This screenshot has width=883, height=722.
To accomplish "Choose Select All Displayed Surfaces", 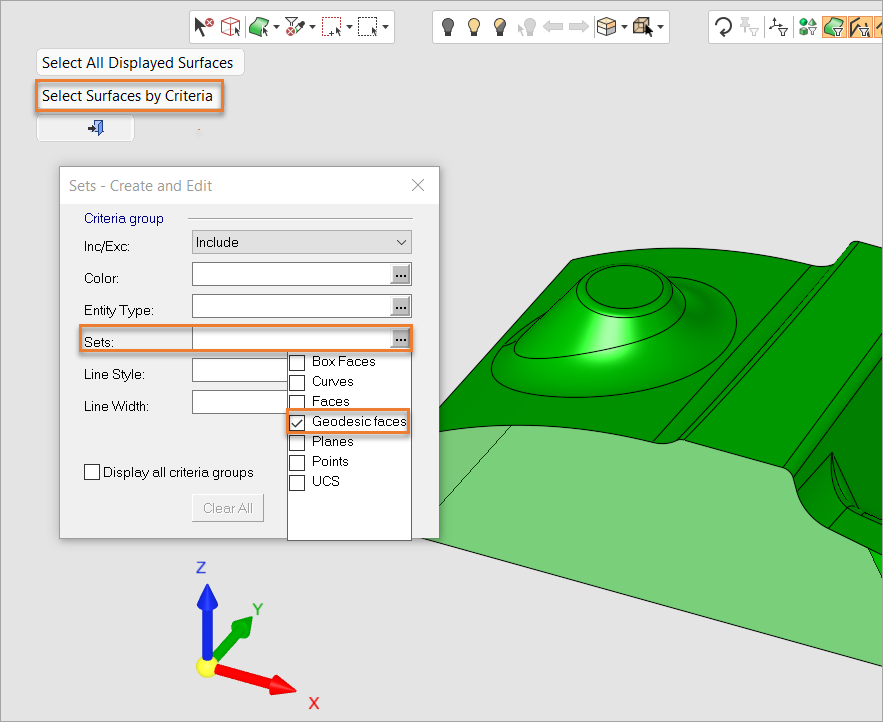I will coord(138,63).
